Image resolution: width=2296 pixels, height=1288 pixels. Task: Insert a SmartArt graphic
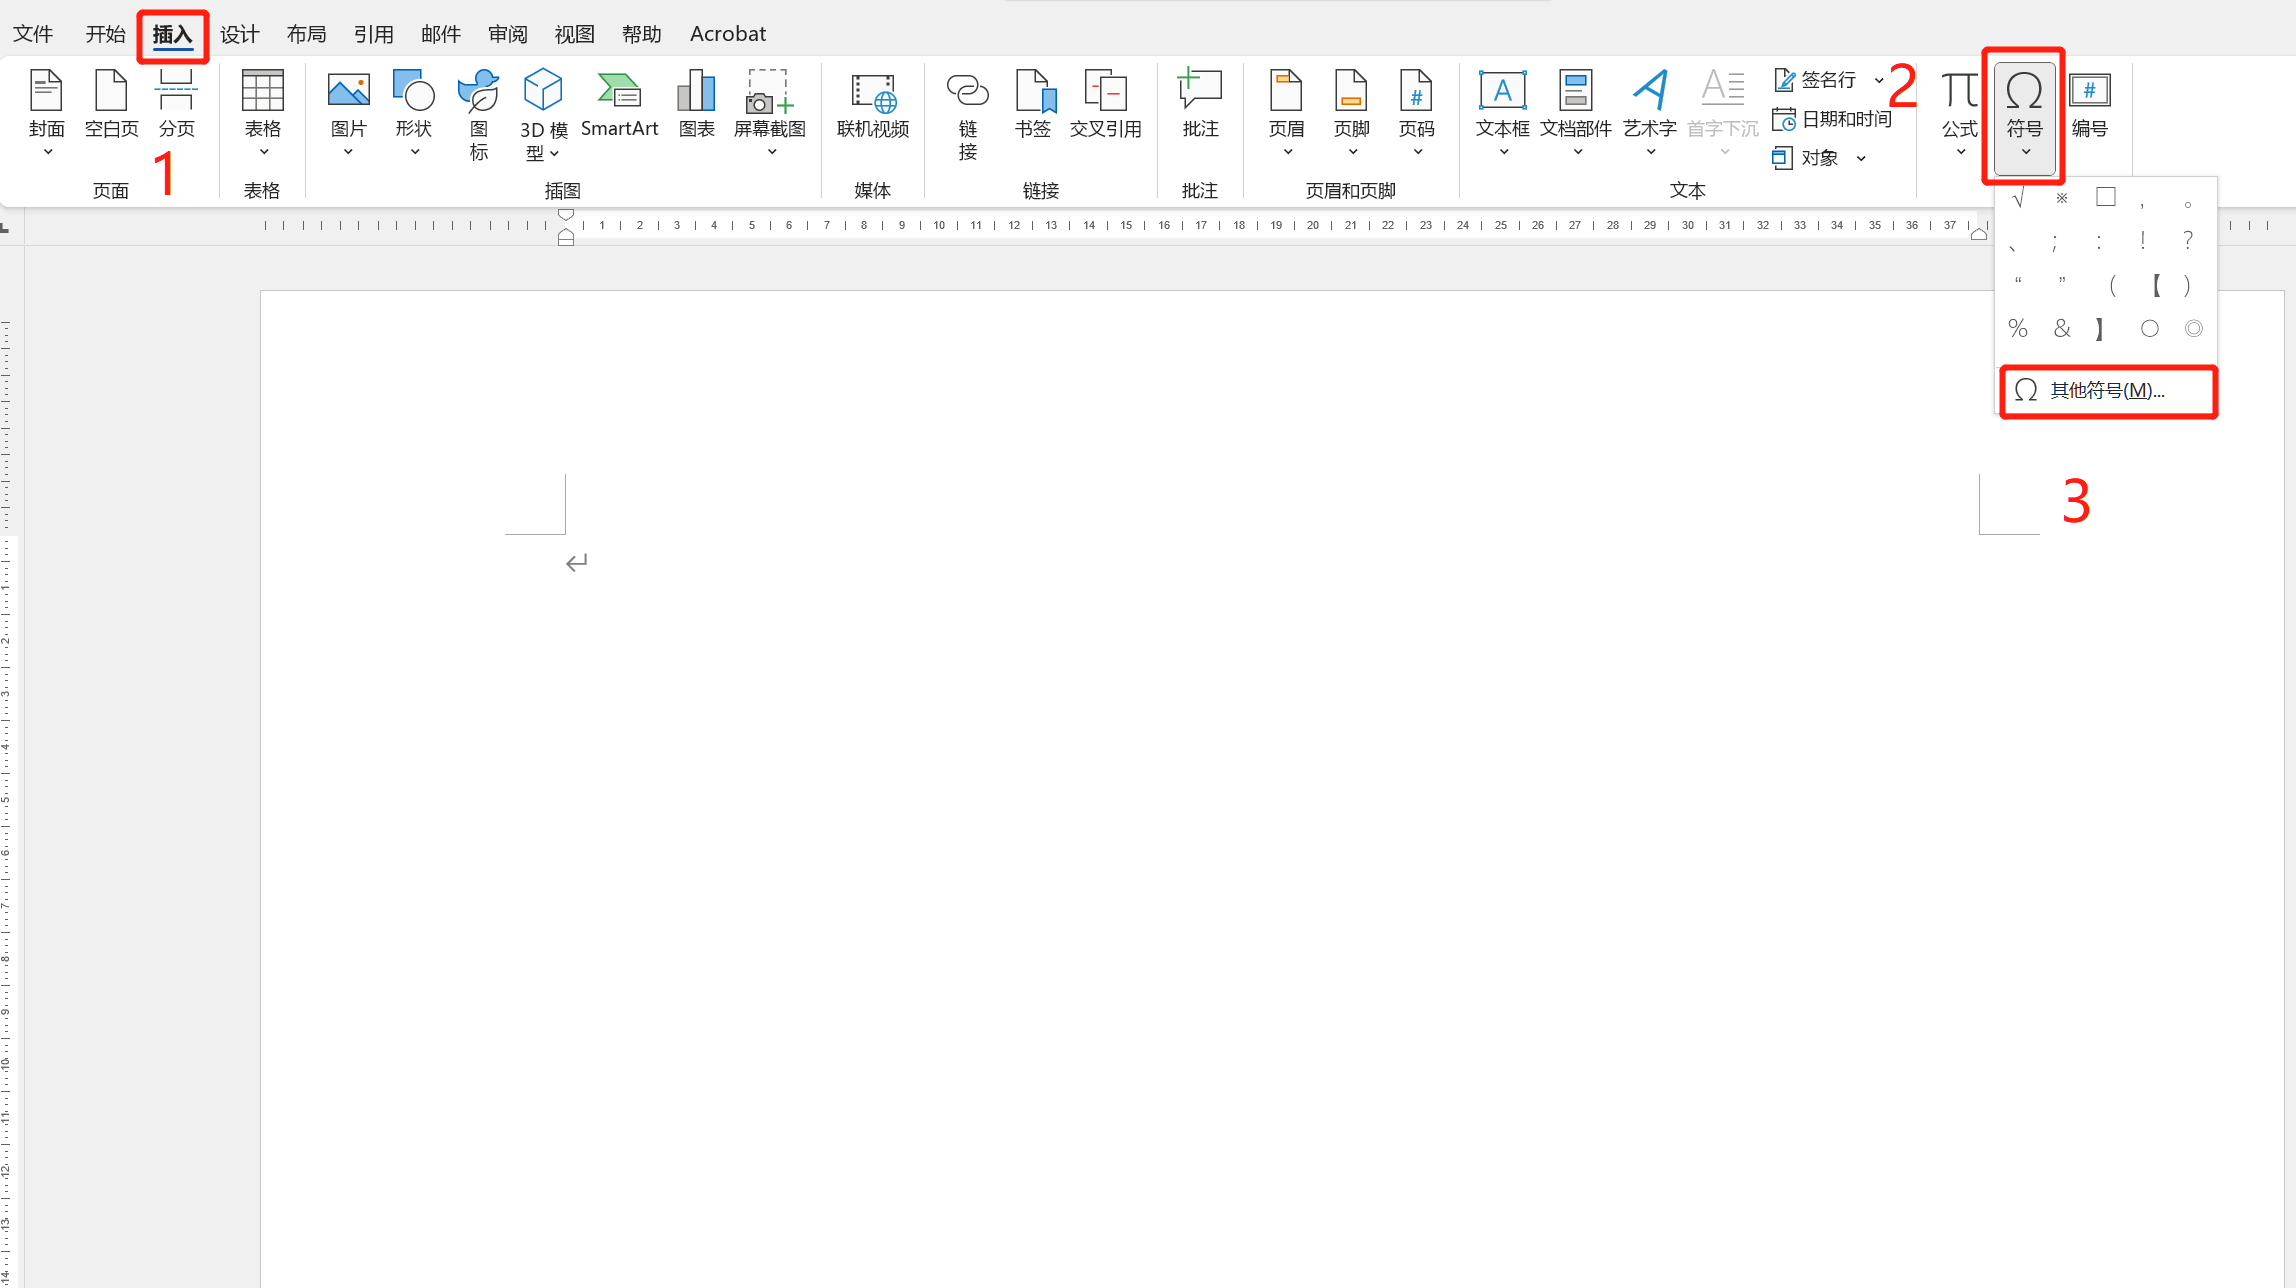coord(619,105)
